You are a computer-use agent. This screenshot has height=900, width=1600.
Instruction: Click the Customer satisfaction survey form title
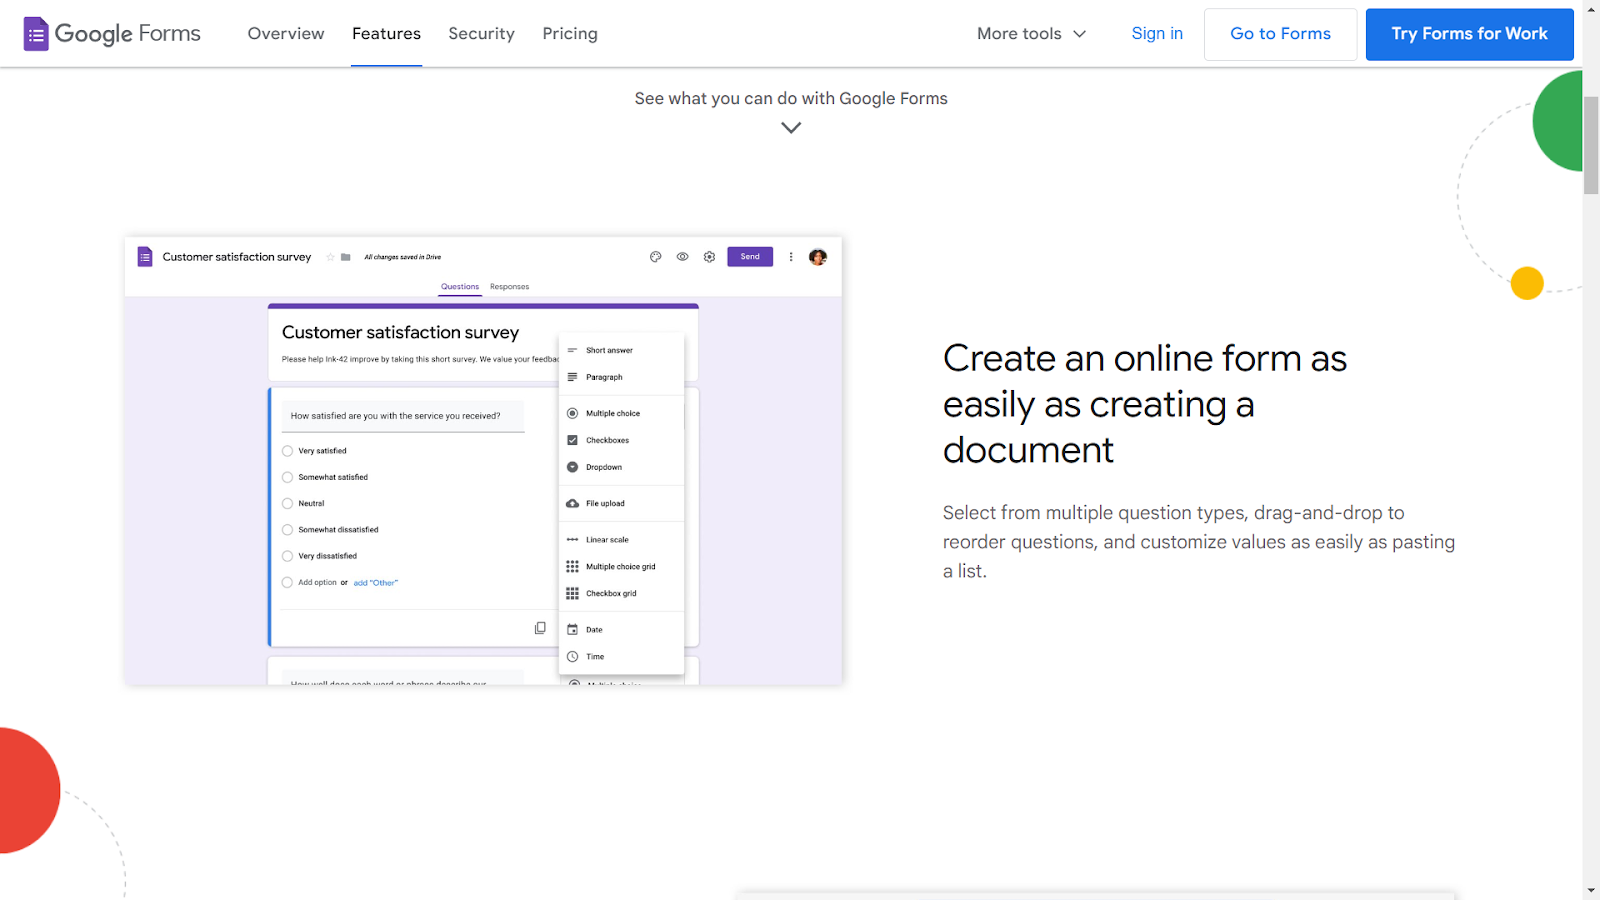click(400, 332)
